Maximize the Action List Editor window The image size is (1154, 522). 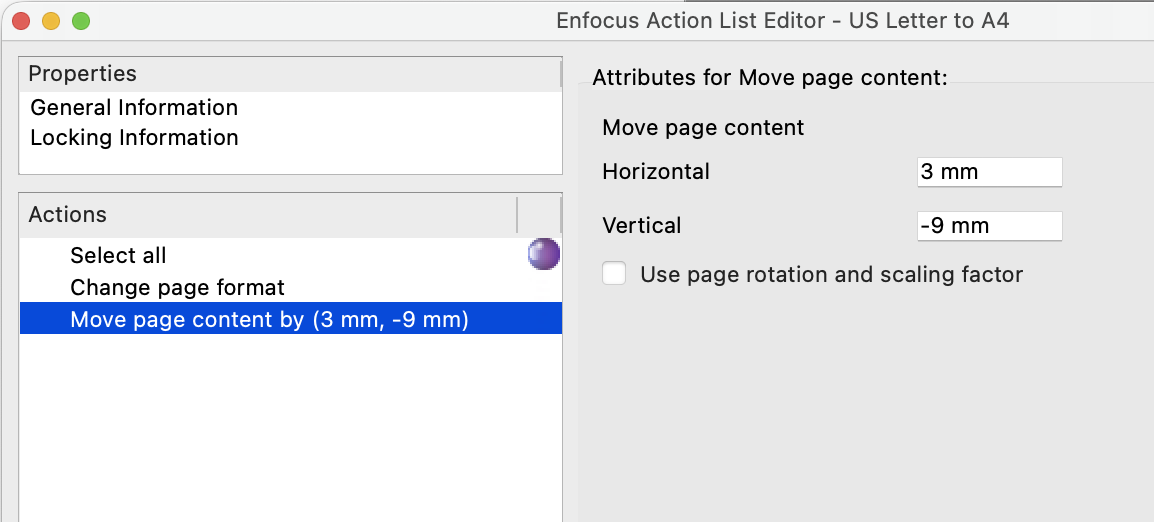click(81, 21)
